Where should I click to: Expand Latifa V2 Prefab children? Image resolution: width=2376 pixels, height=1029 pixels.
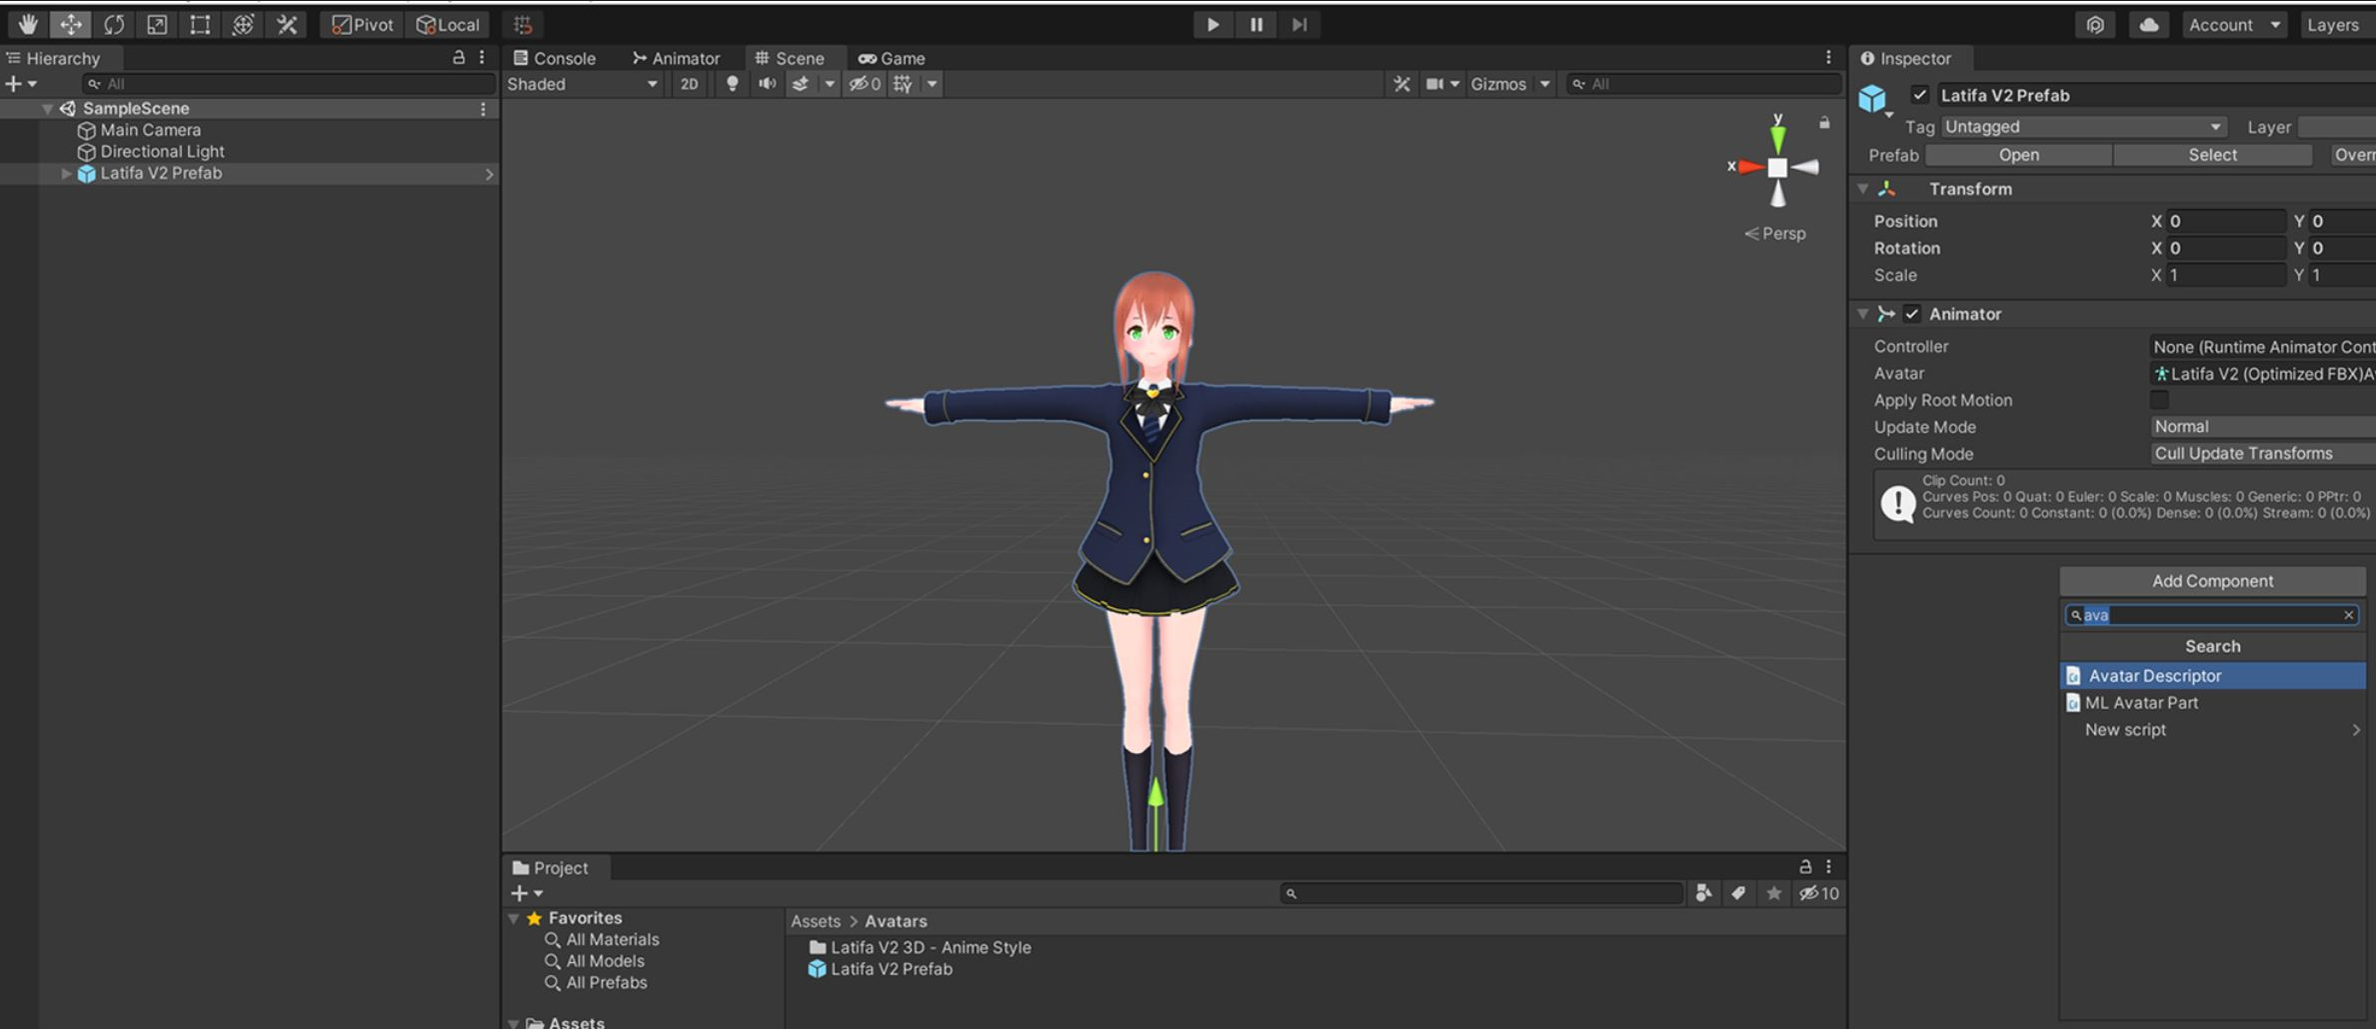(x=66, y=173)
